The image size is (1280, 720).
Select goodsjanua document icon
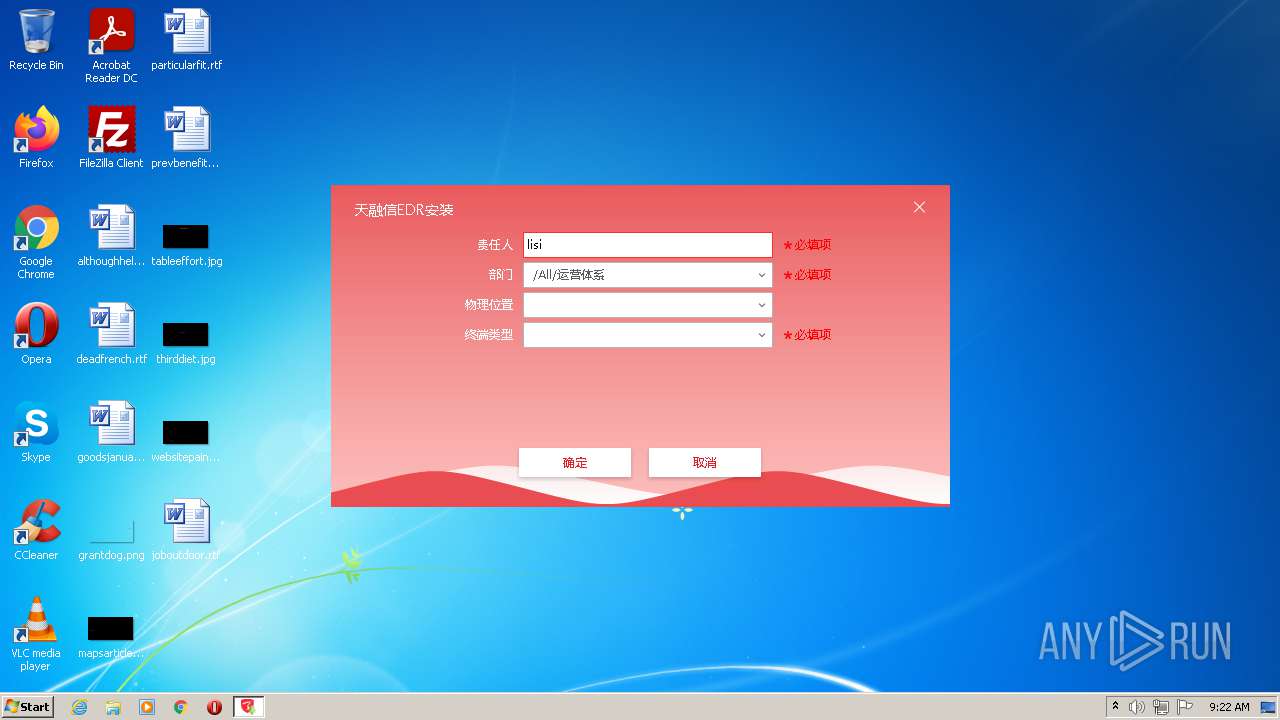[111, 432]
